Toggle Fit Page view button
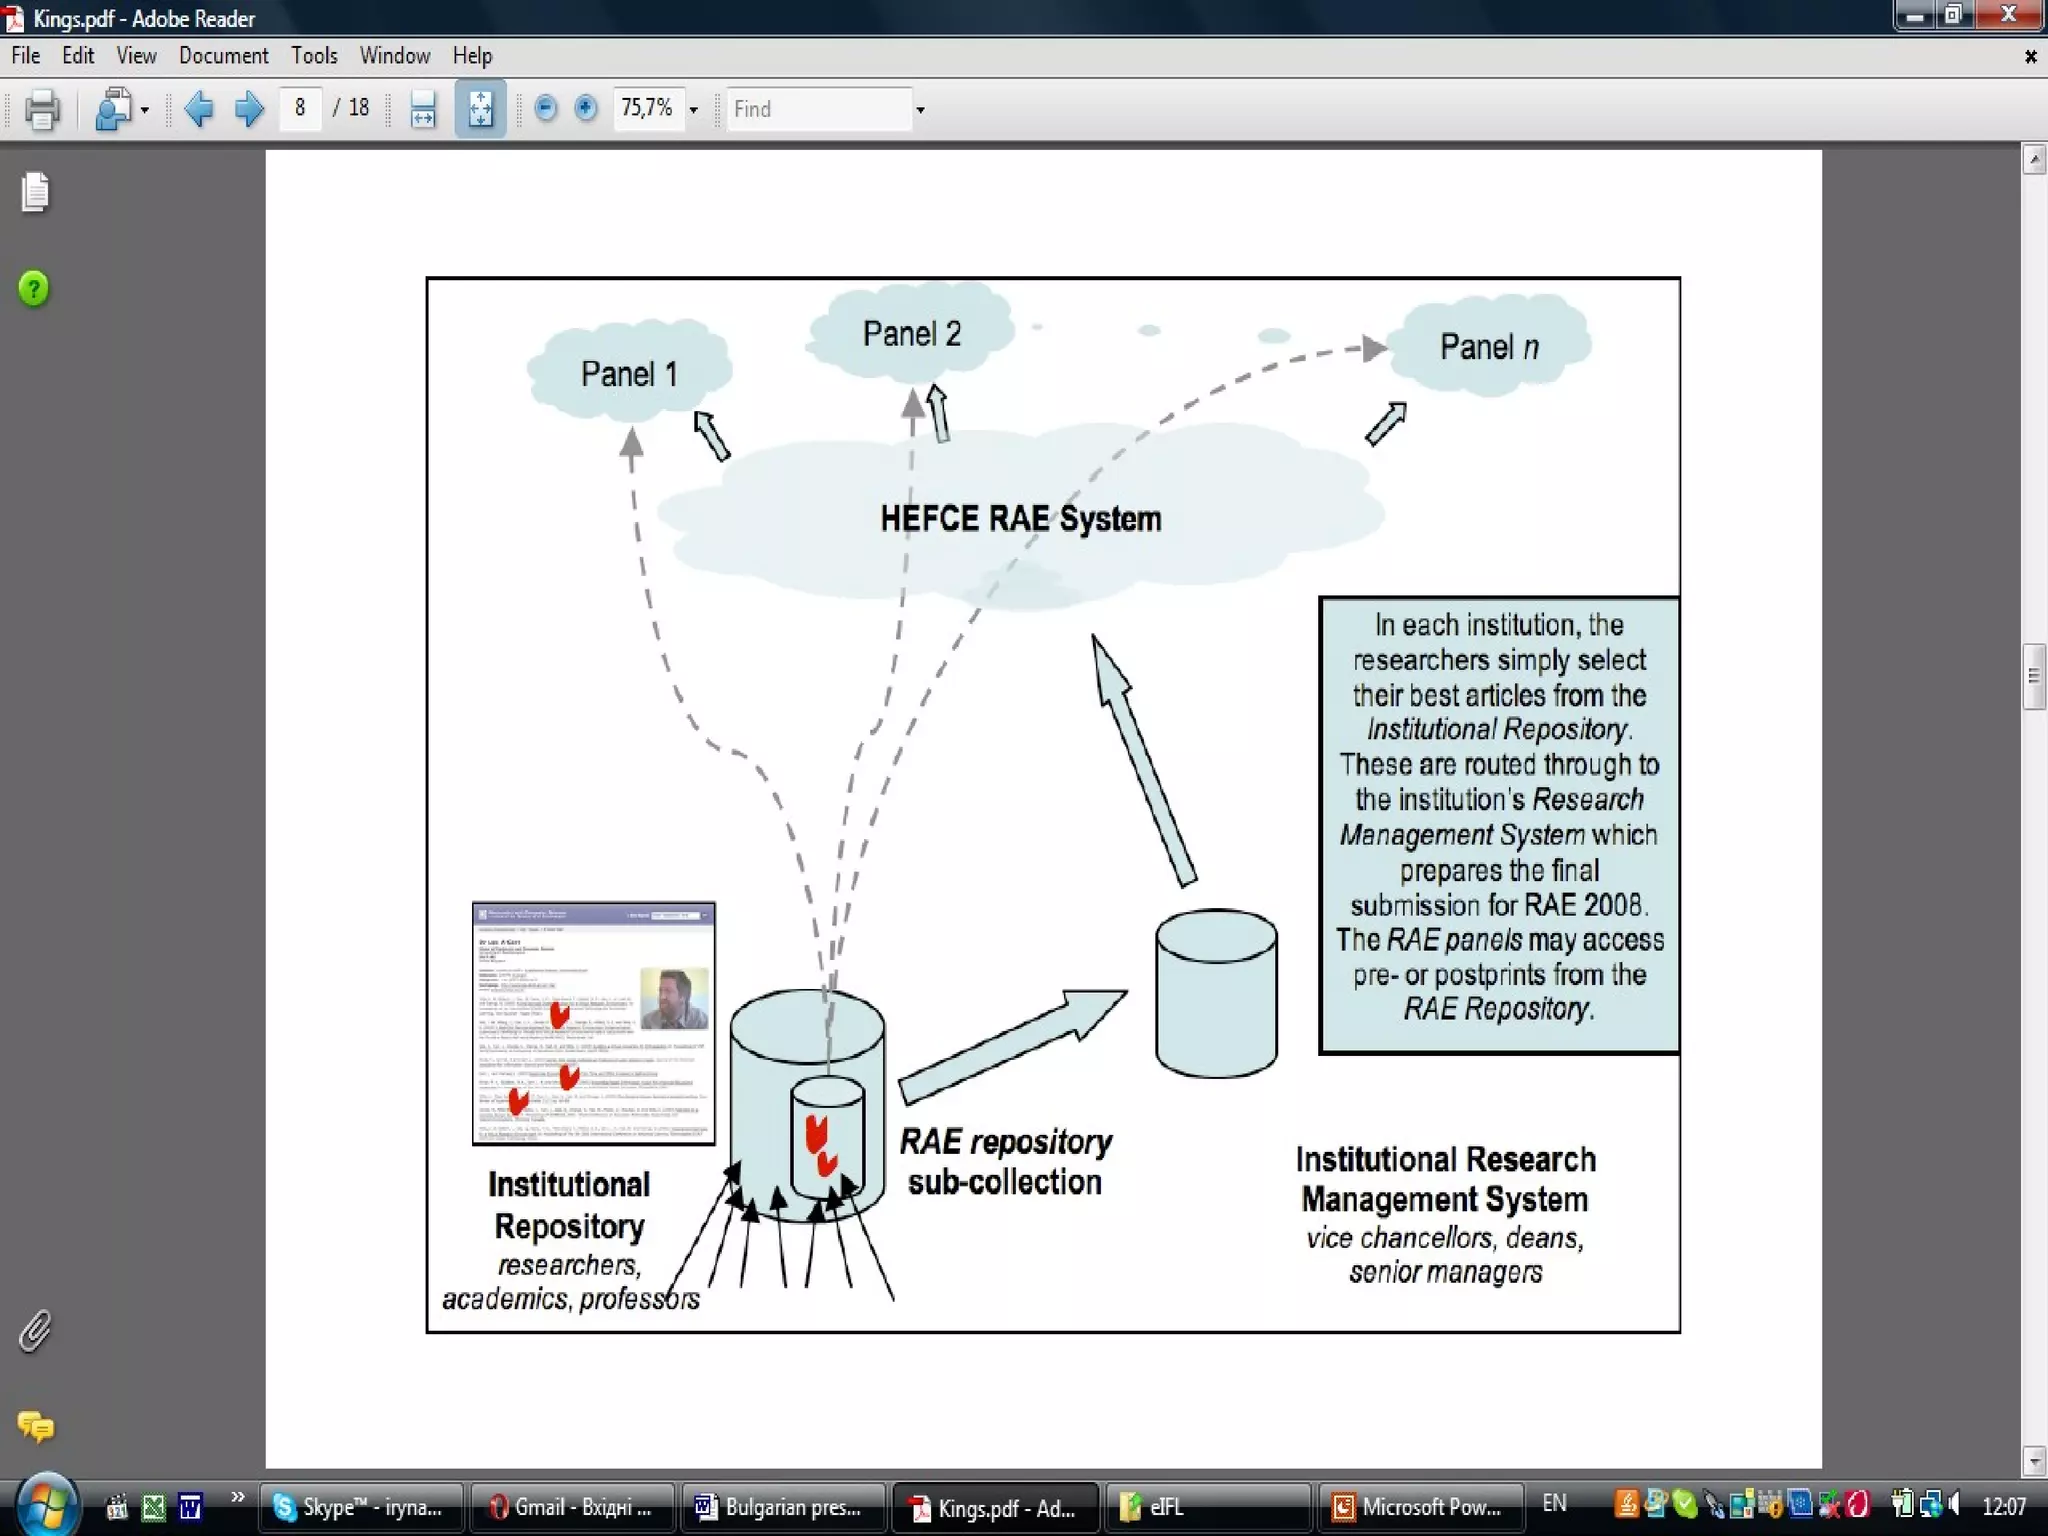 pos(480,109)
